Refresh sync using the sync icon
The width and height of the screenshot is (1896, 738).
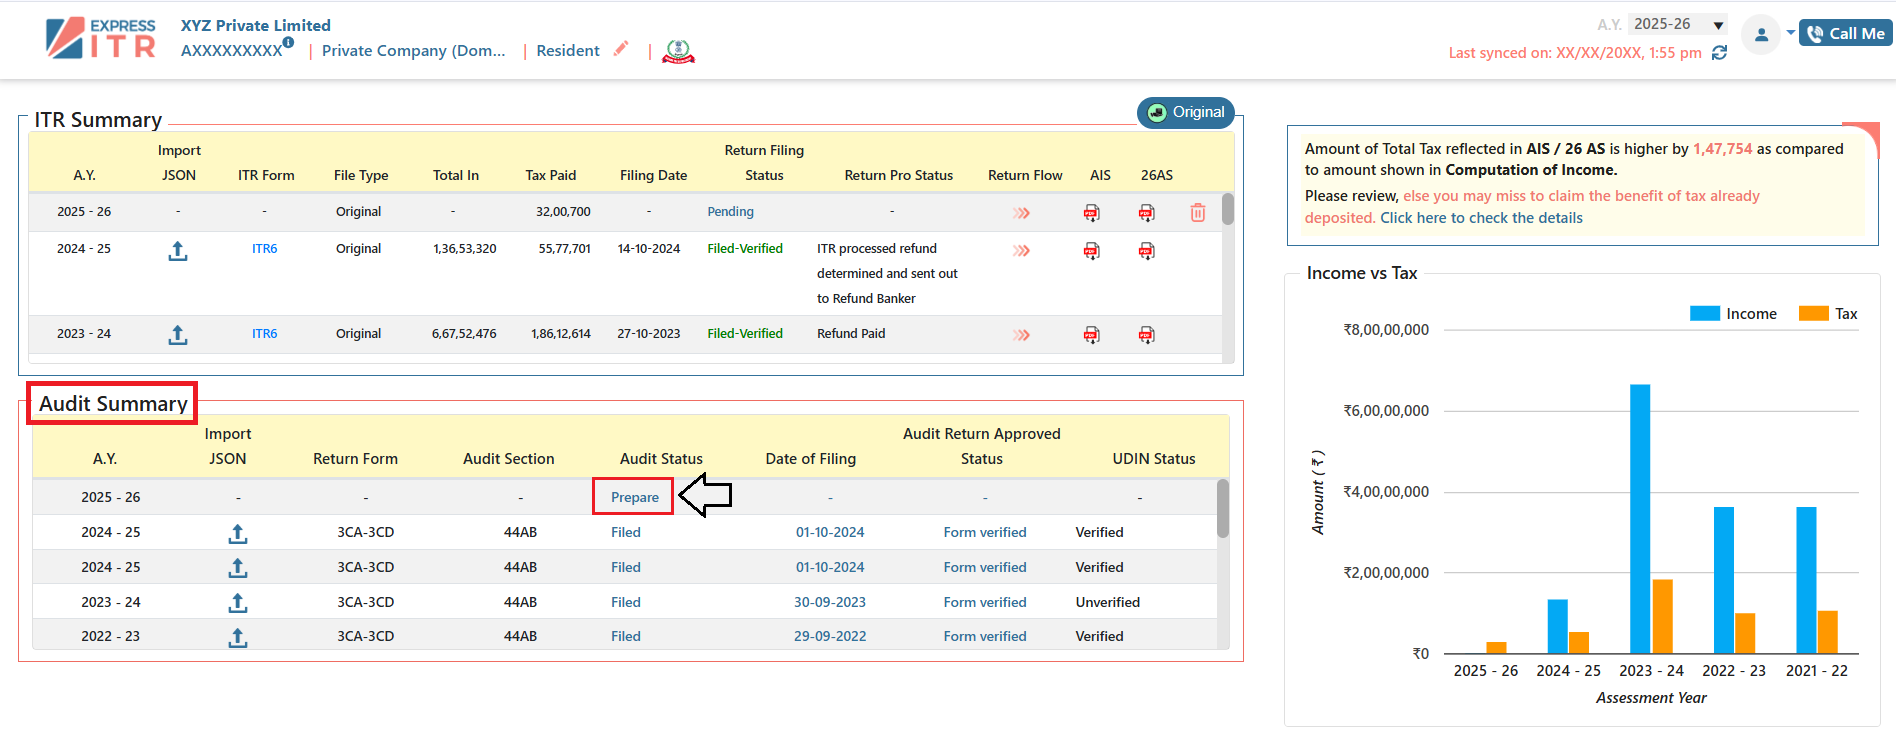1719,52
